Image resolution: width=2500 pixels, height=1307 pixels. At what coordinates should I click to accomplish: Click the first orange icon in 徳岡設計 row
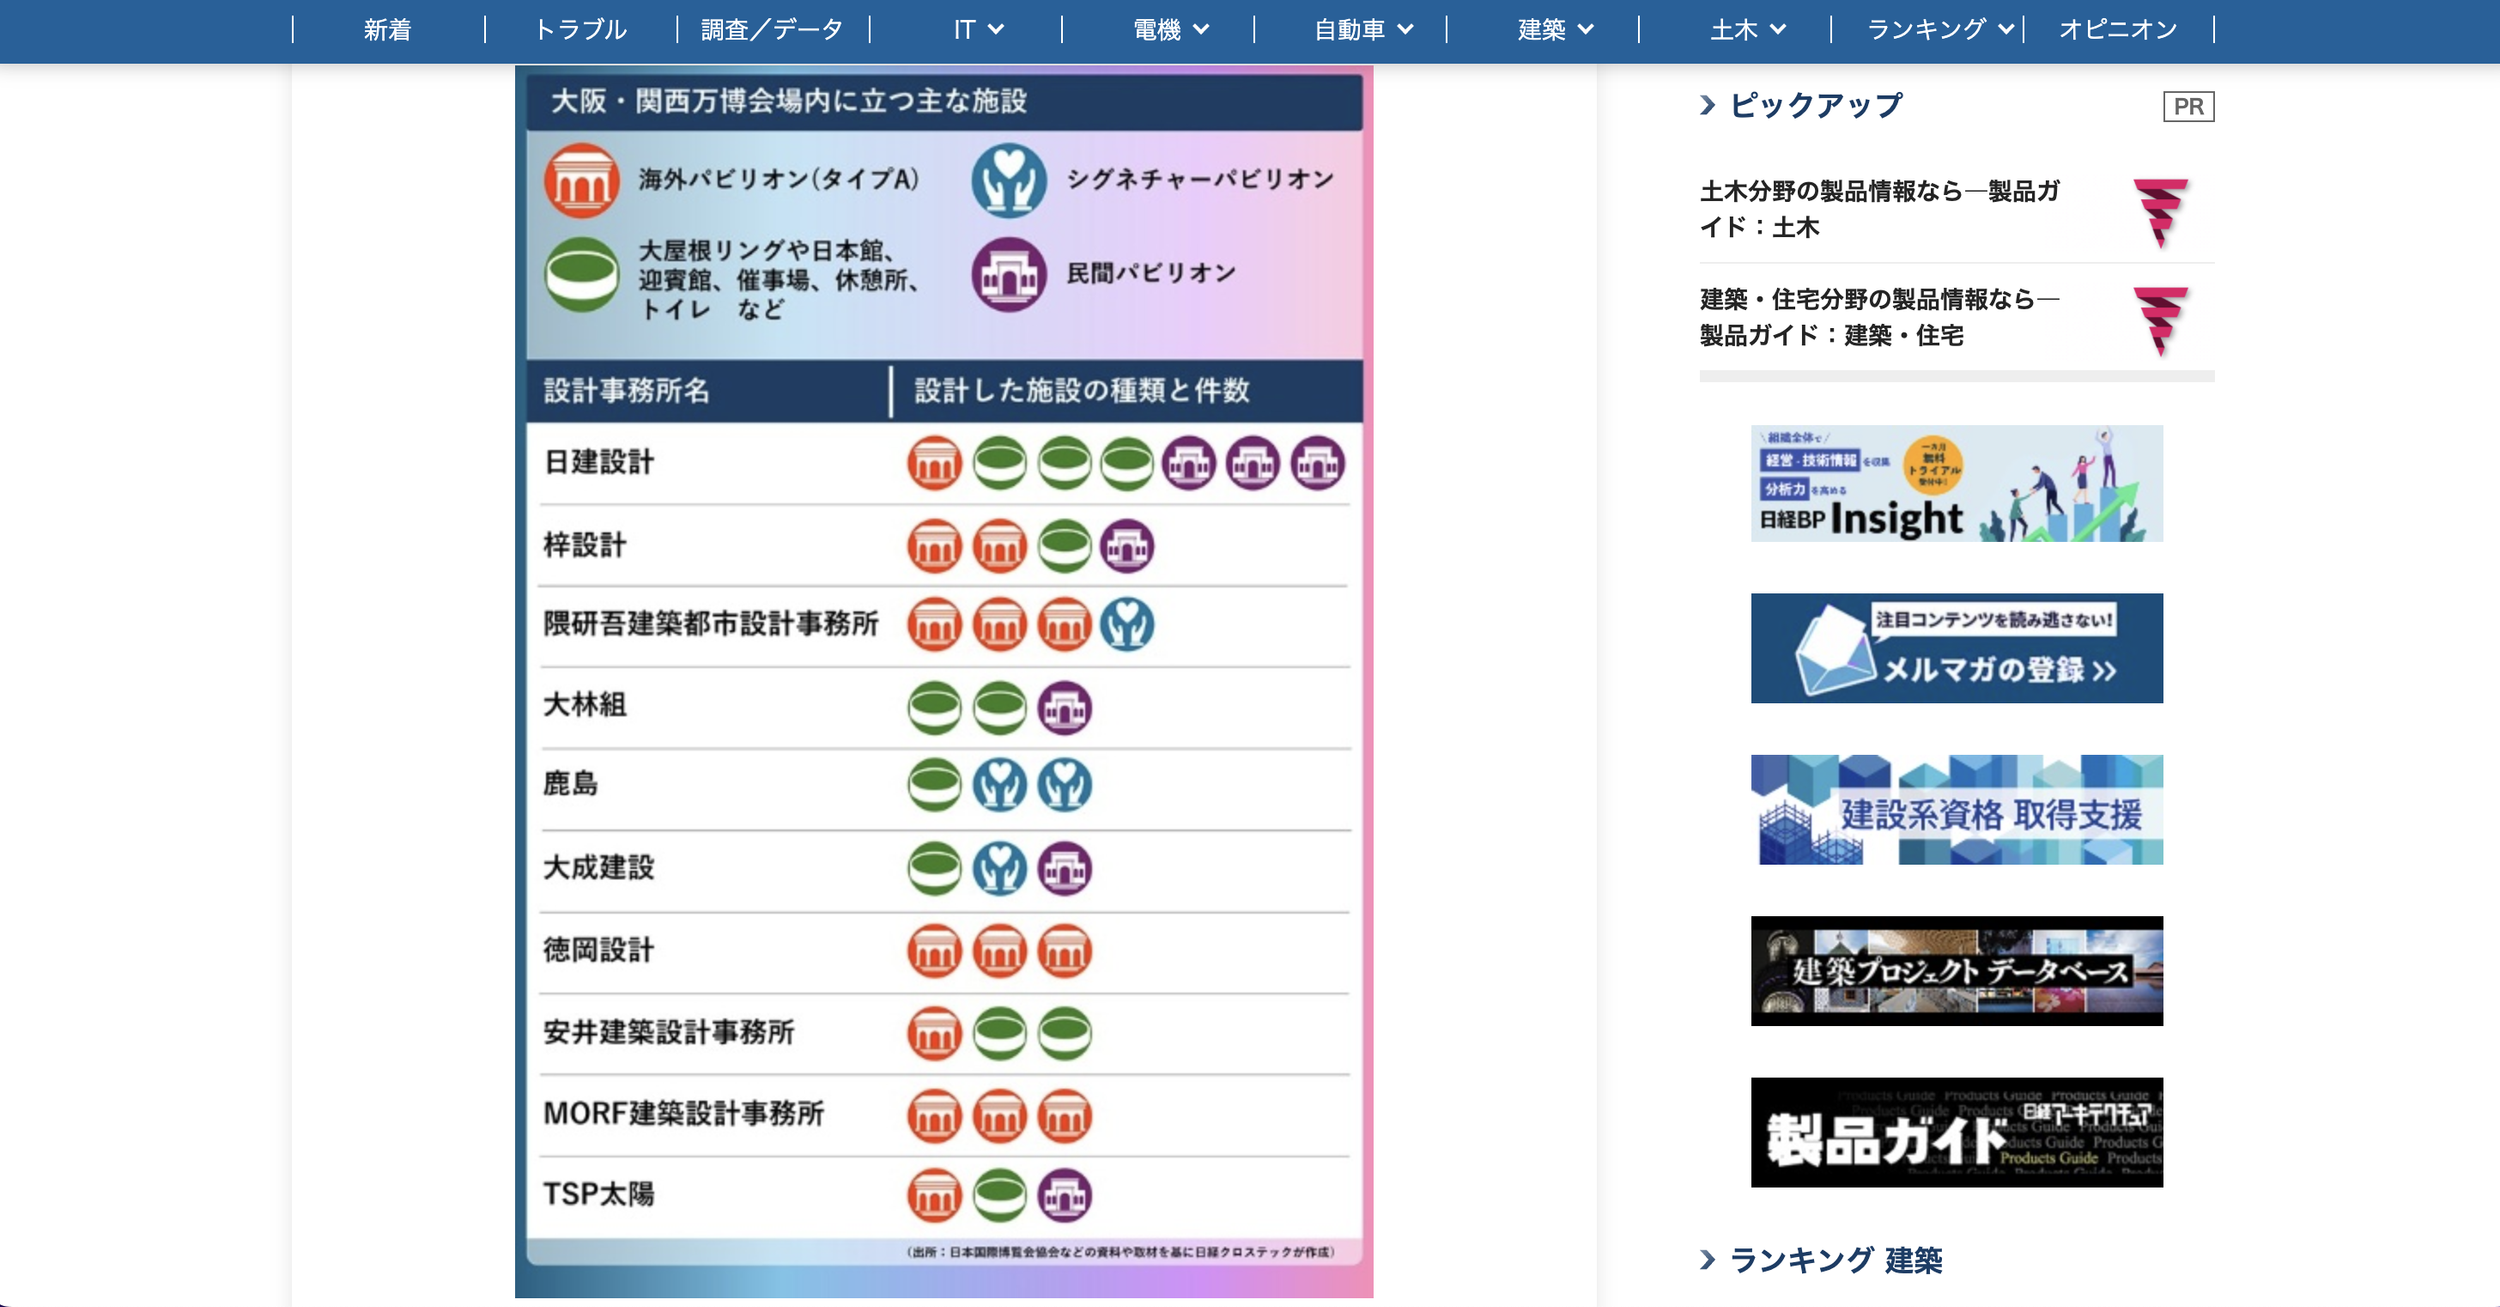click(x=935, y=951)
